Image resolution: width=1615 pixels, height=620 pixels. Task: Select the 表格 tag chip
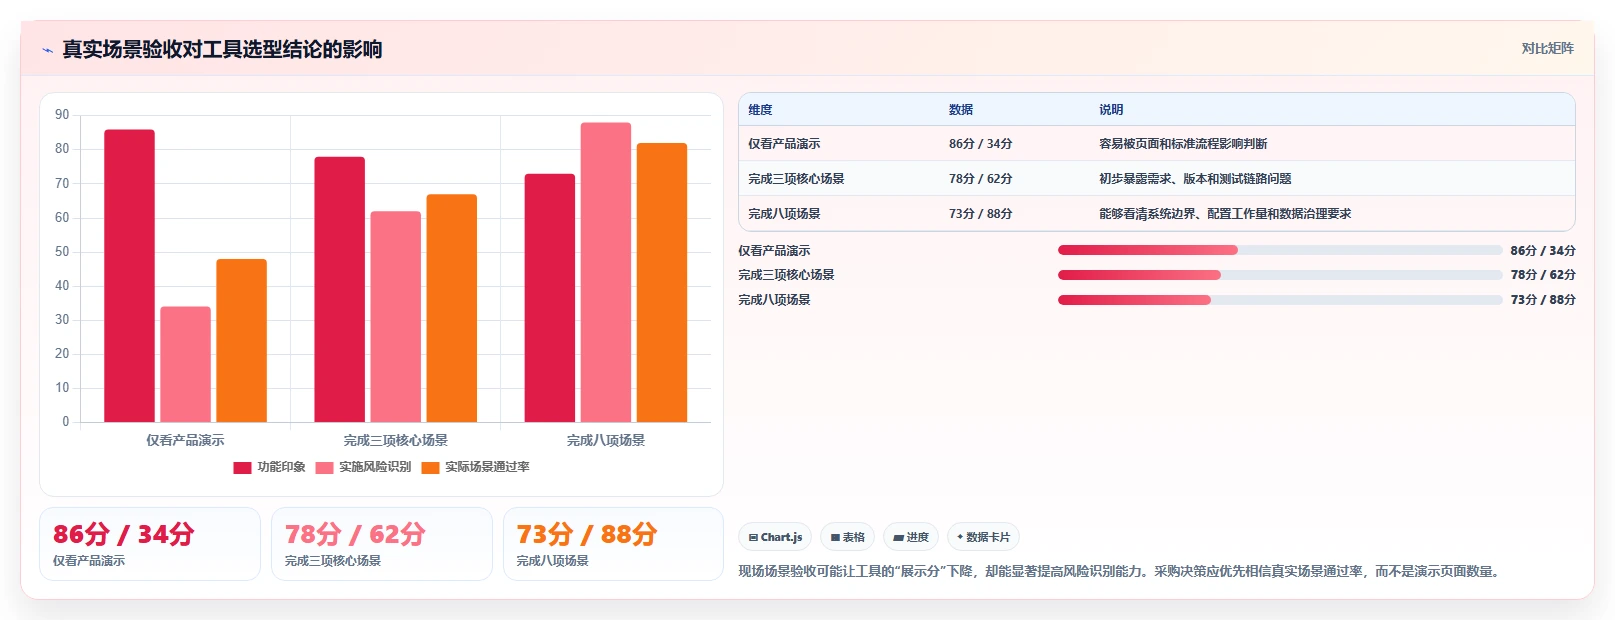[x=847, y=537]
